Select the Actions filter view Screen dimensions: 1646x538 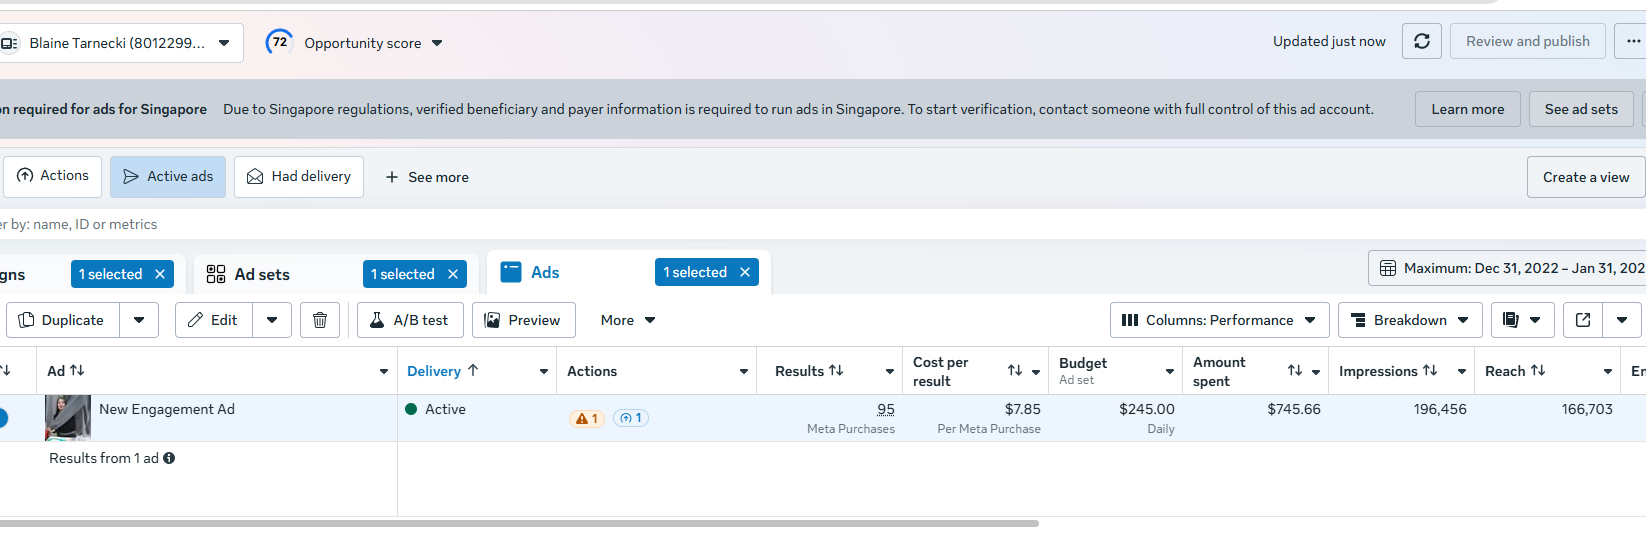(53, 177)
